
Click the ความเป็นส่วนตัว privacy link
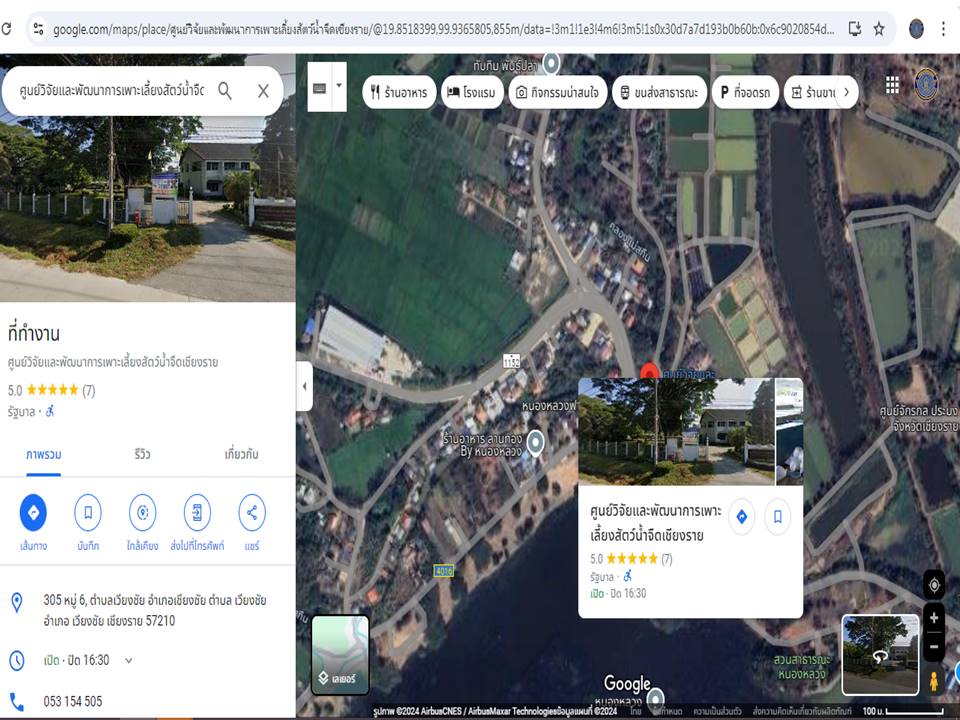(717, 711)
